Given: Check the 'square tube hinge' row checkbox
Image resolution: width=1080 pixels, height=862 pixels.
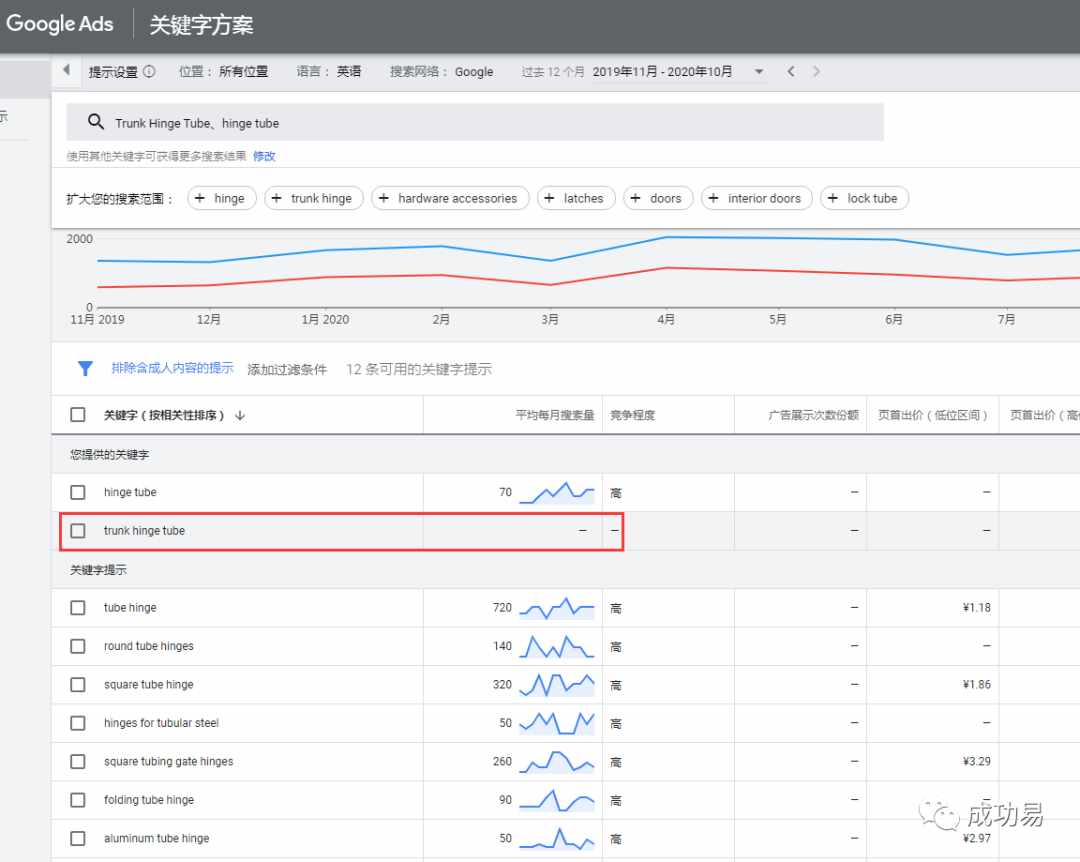Looking at the screenshot, I should tap(78, 685).
